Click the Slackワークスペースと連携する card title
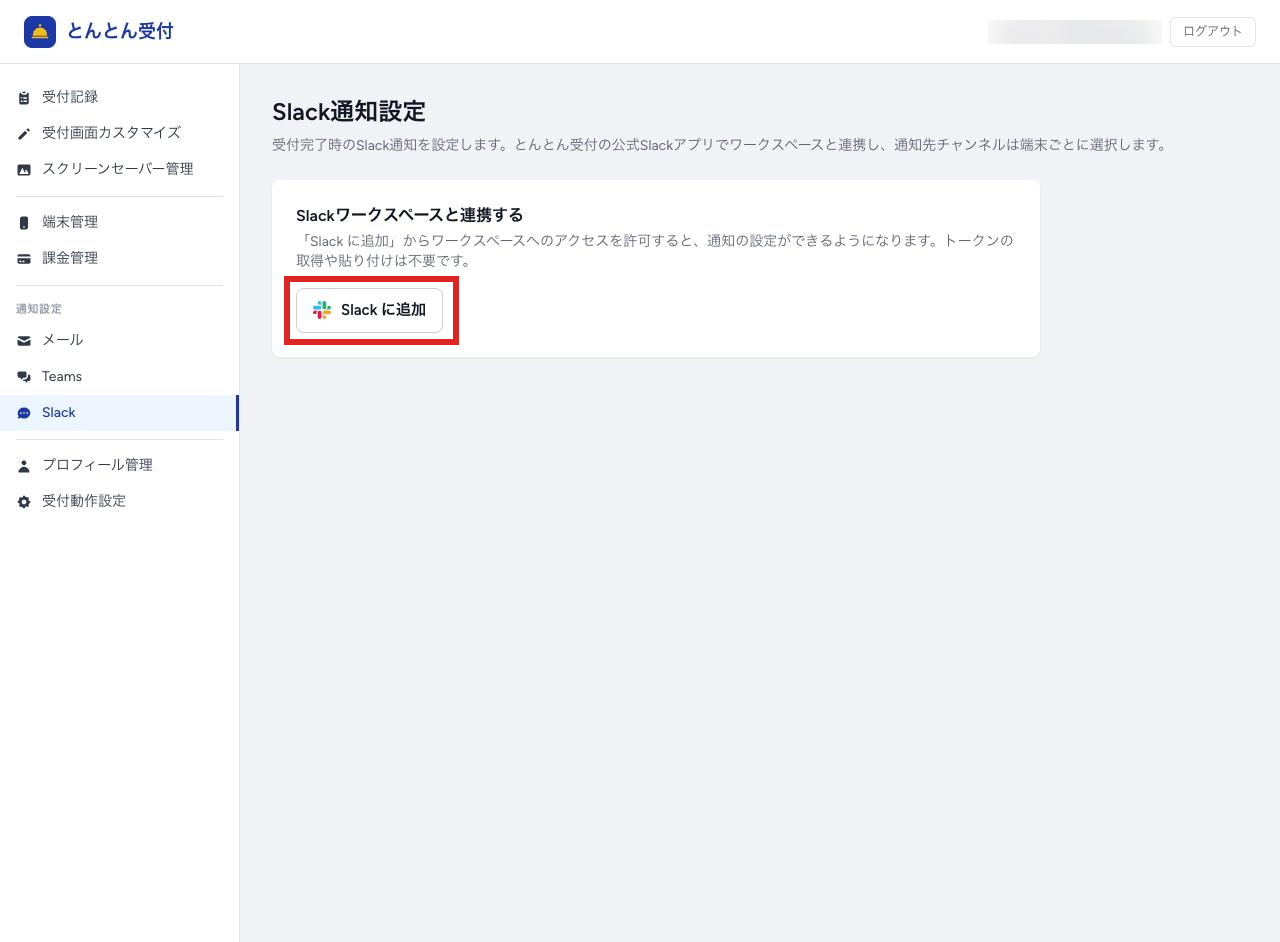This screenshot has height=942, width=1280. 410,215
